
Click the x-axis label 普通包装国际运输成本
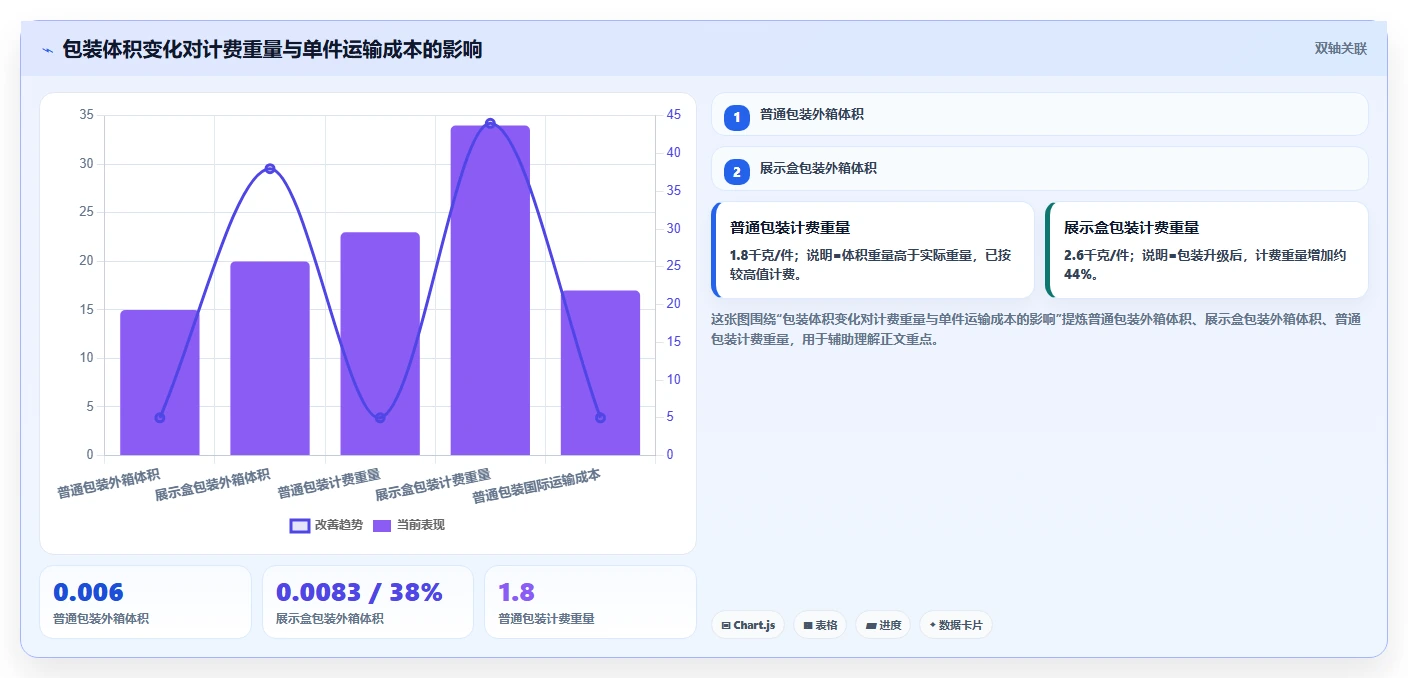click(537, 486)
